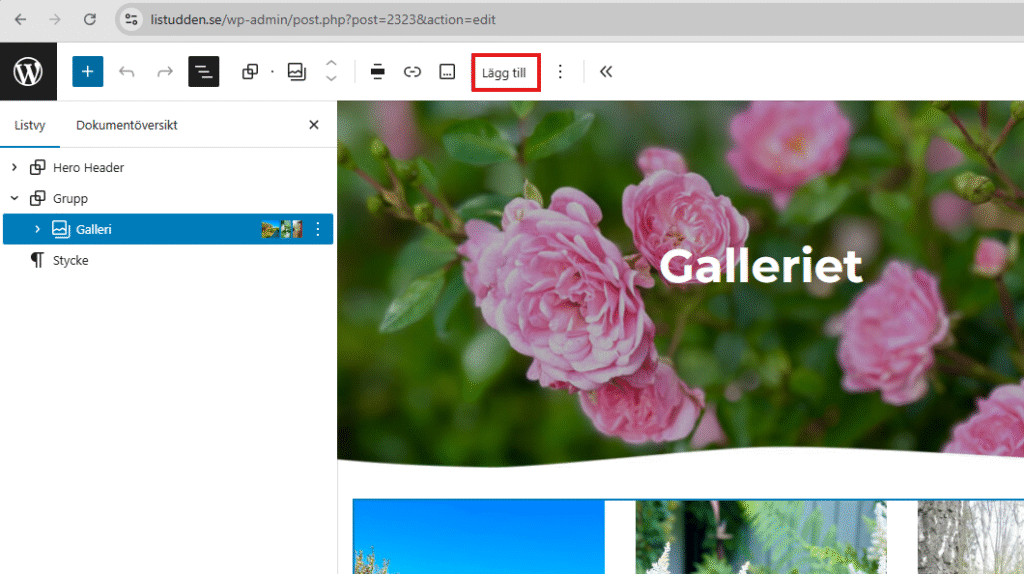Click the Gallery block type icon
1024x574 pixels.
coord(296,72)
